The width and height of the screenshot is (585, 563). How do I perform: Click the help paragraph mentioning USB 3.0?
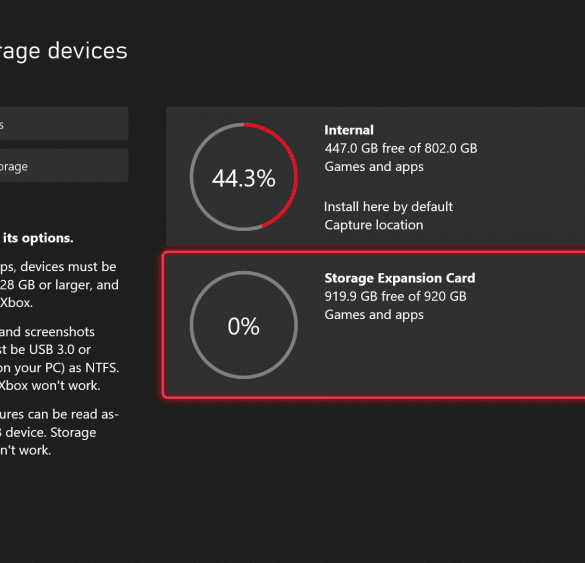(60, 359)
